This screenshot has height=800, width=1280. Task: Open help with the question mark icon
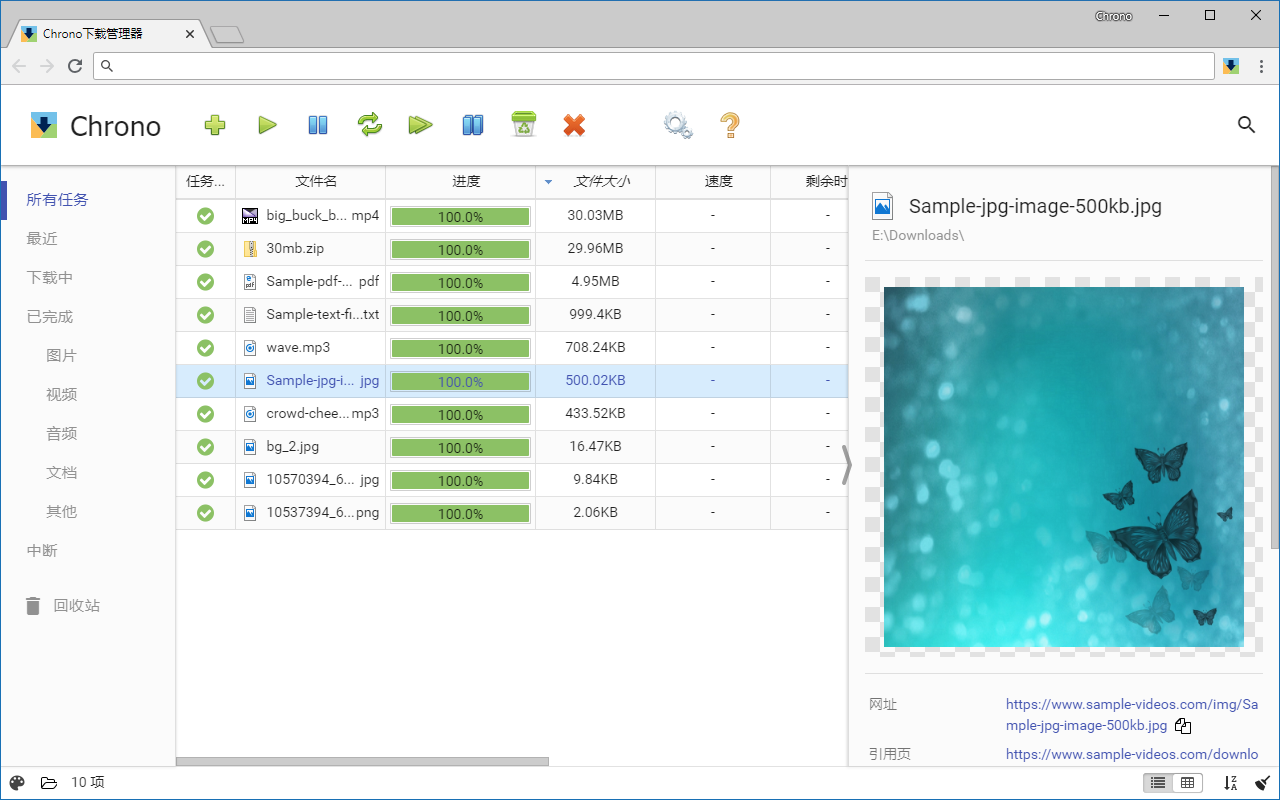[730, 125]
